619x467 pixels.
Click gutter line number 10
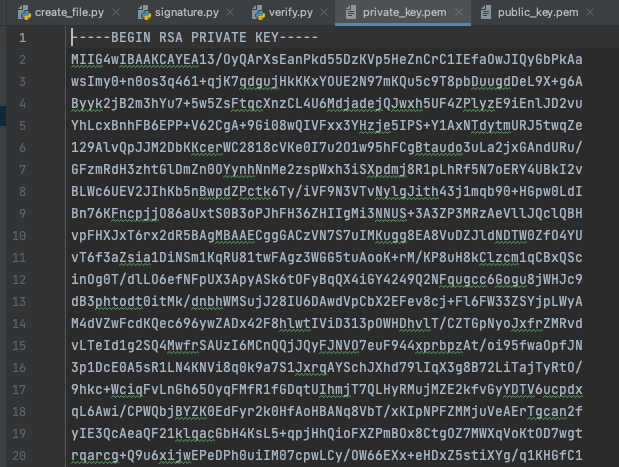(x=19, y=236)
